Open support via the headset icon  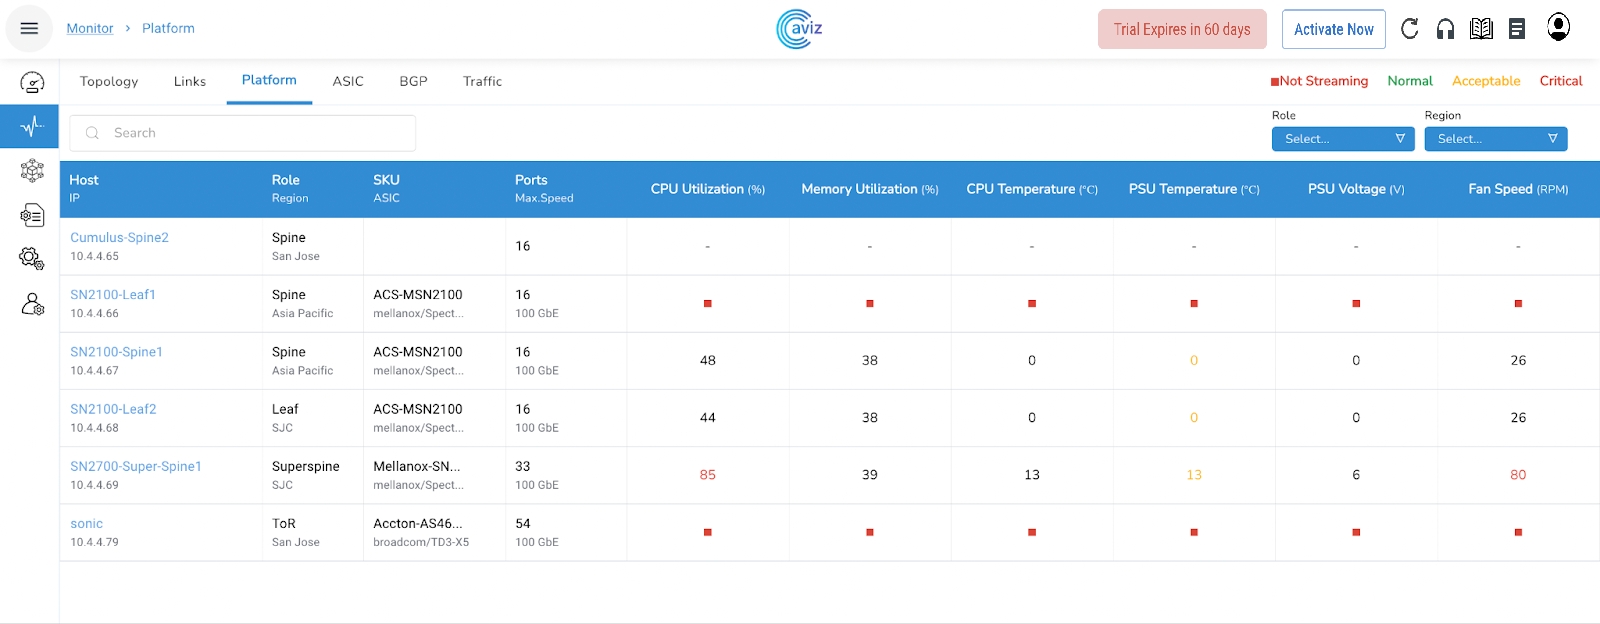click(x=1445, y=29)
